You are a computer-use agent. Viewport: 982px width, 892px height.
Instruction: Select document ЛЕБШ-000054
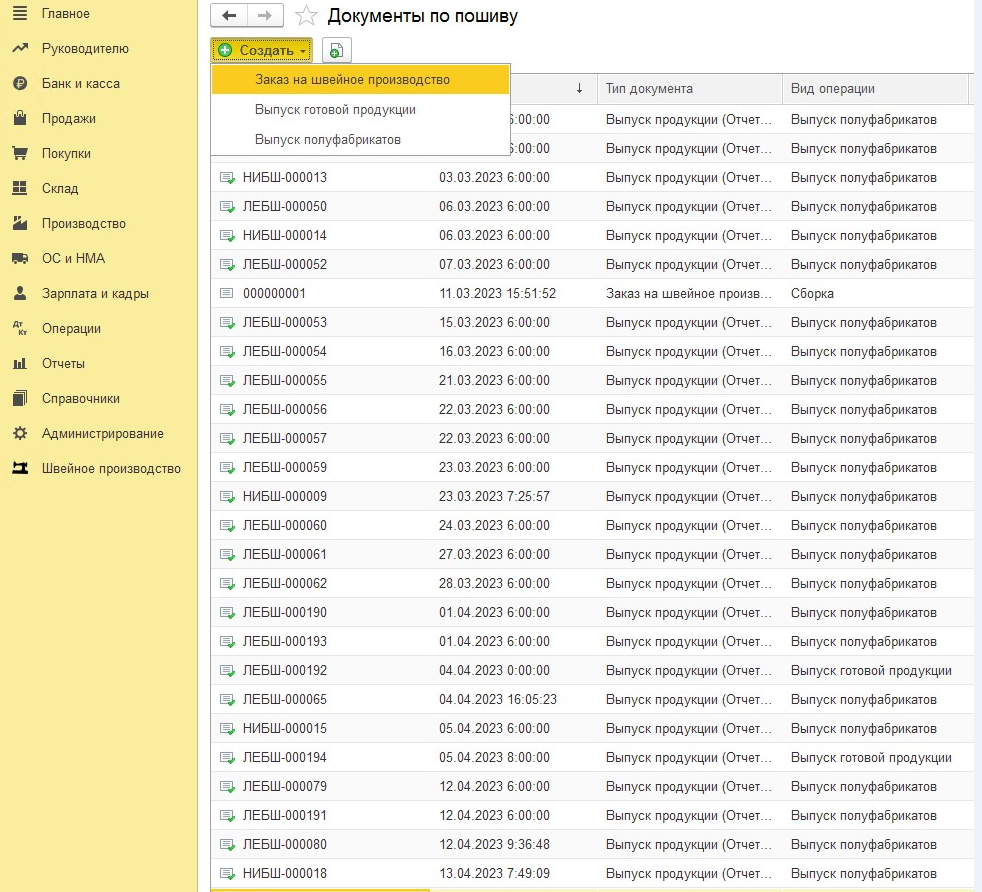pyautogui.click(x=285, y=351)
